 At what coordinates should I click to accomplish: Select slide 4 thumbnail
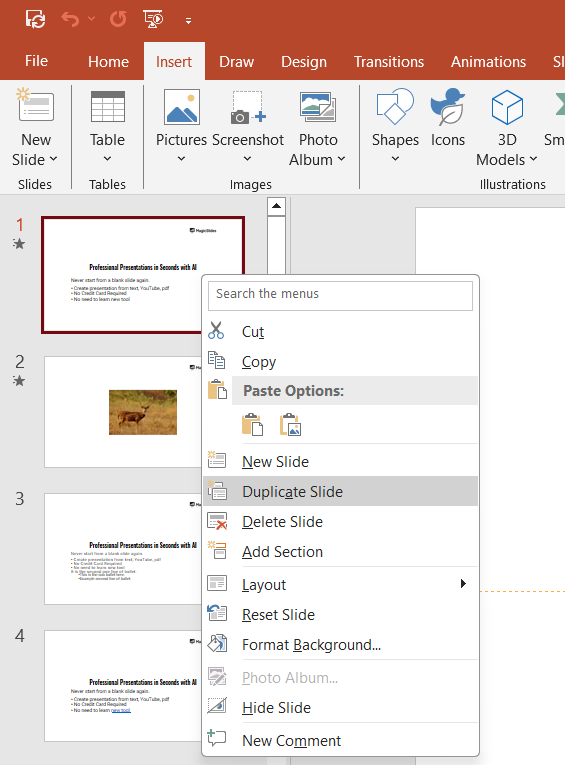(122, 686)
